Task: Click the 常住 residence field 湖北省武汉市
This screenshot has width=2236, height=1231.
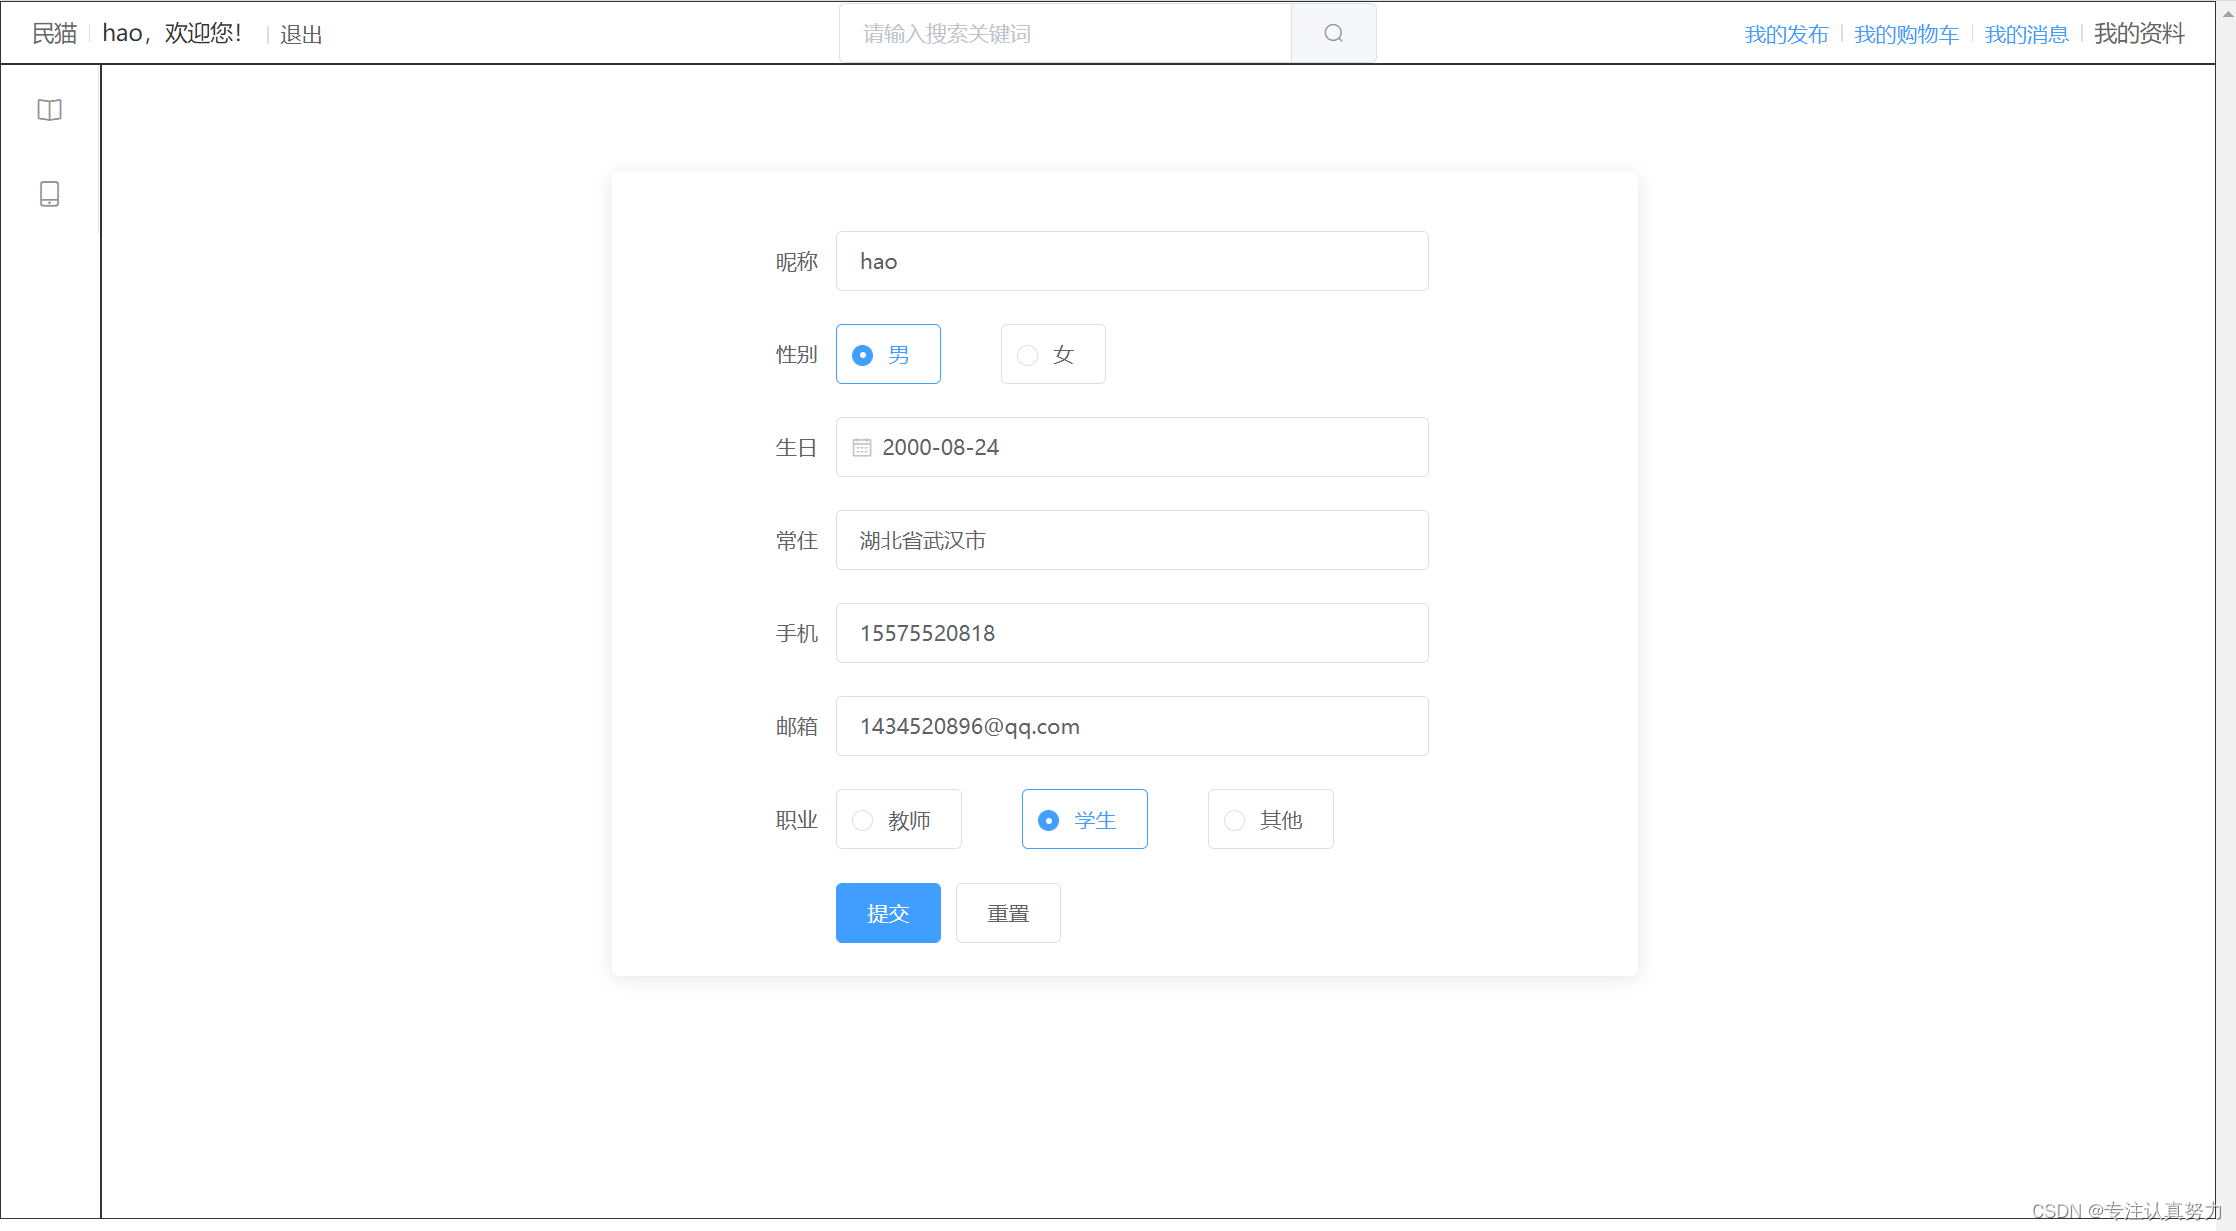Action: (x=1132, y=540)
